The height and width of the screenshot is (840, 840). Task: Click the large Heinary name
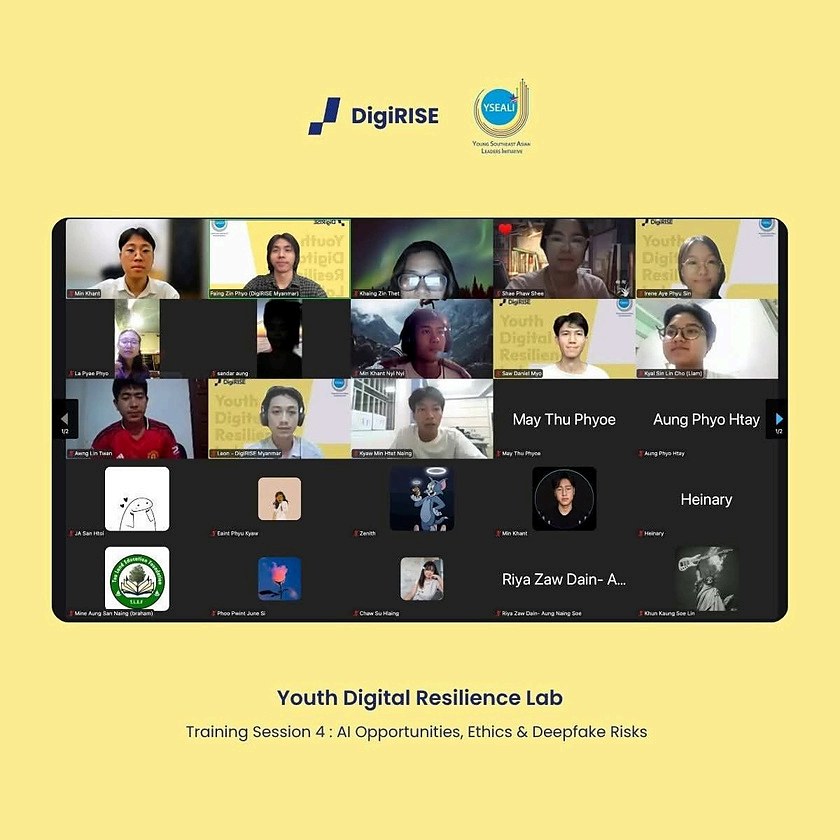(707, 499)
